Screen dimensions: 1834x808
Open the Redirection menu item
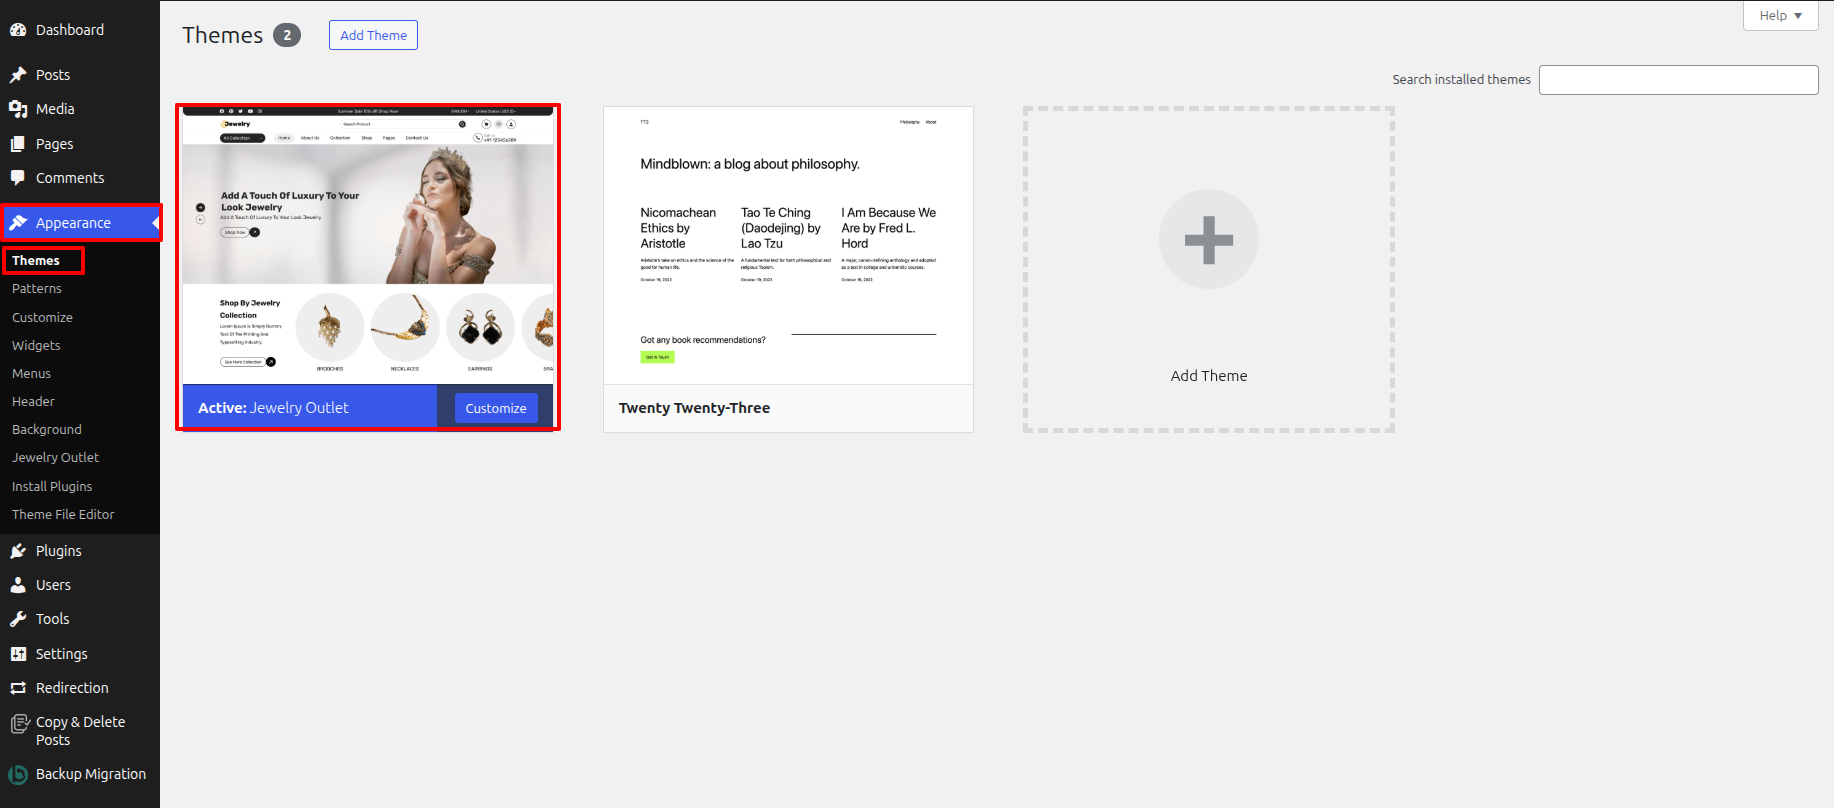tap(72, 688)
